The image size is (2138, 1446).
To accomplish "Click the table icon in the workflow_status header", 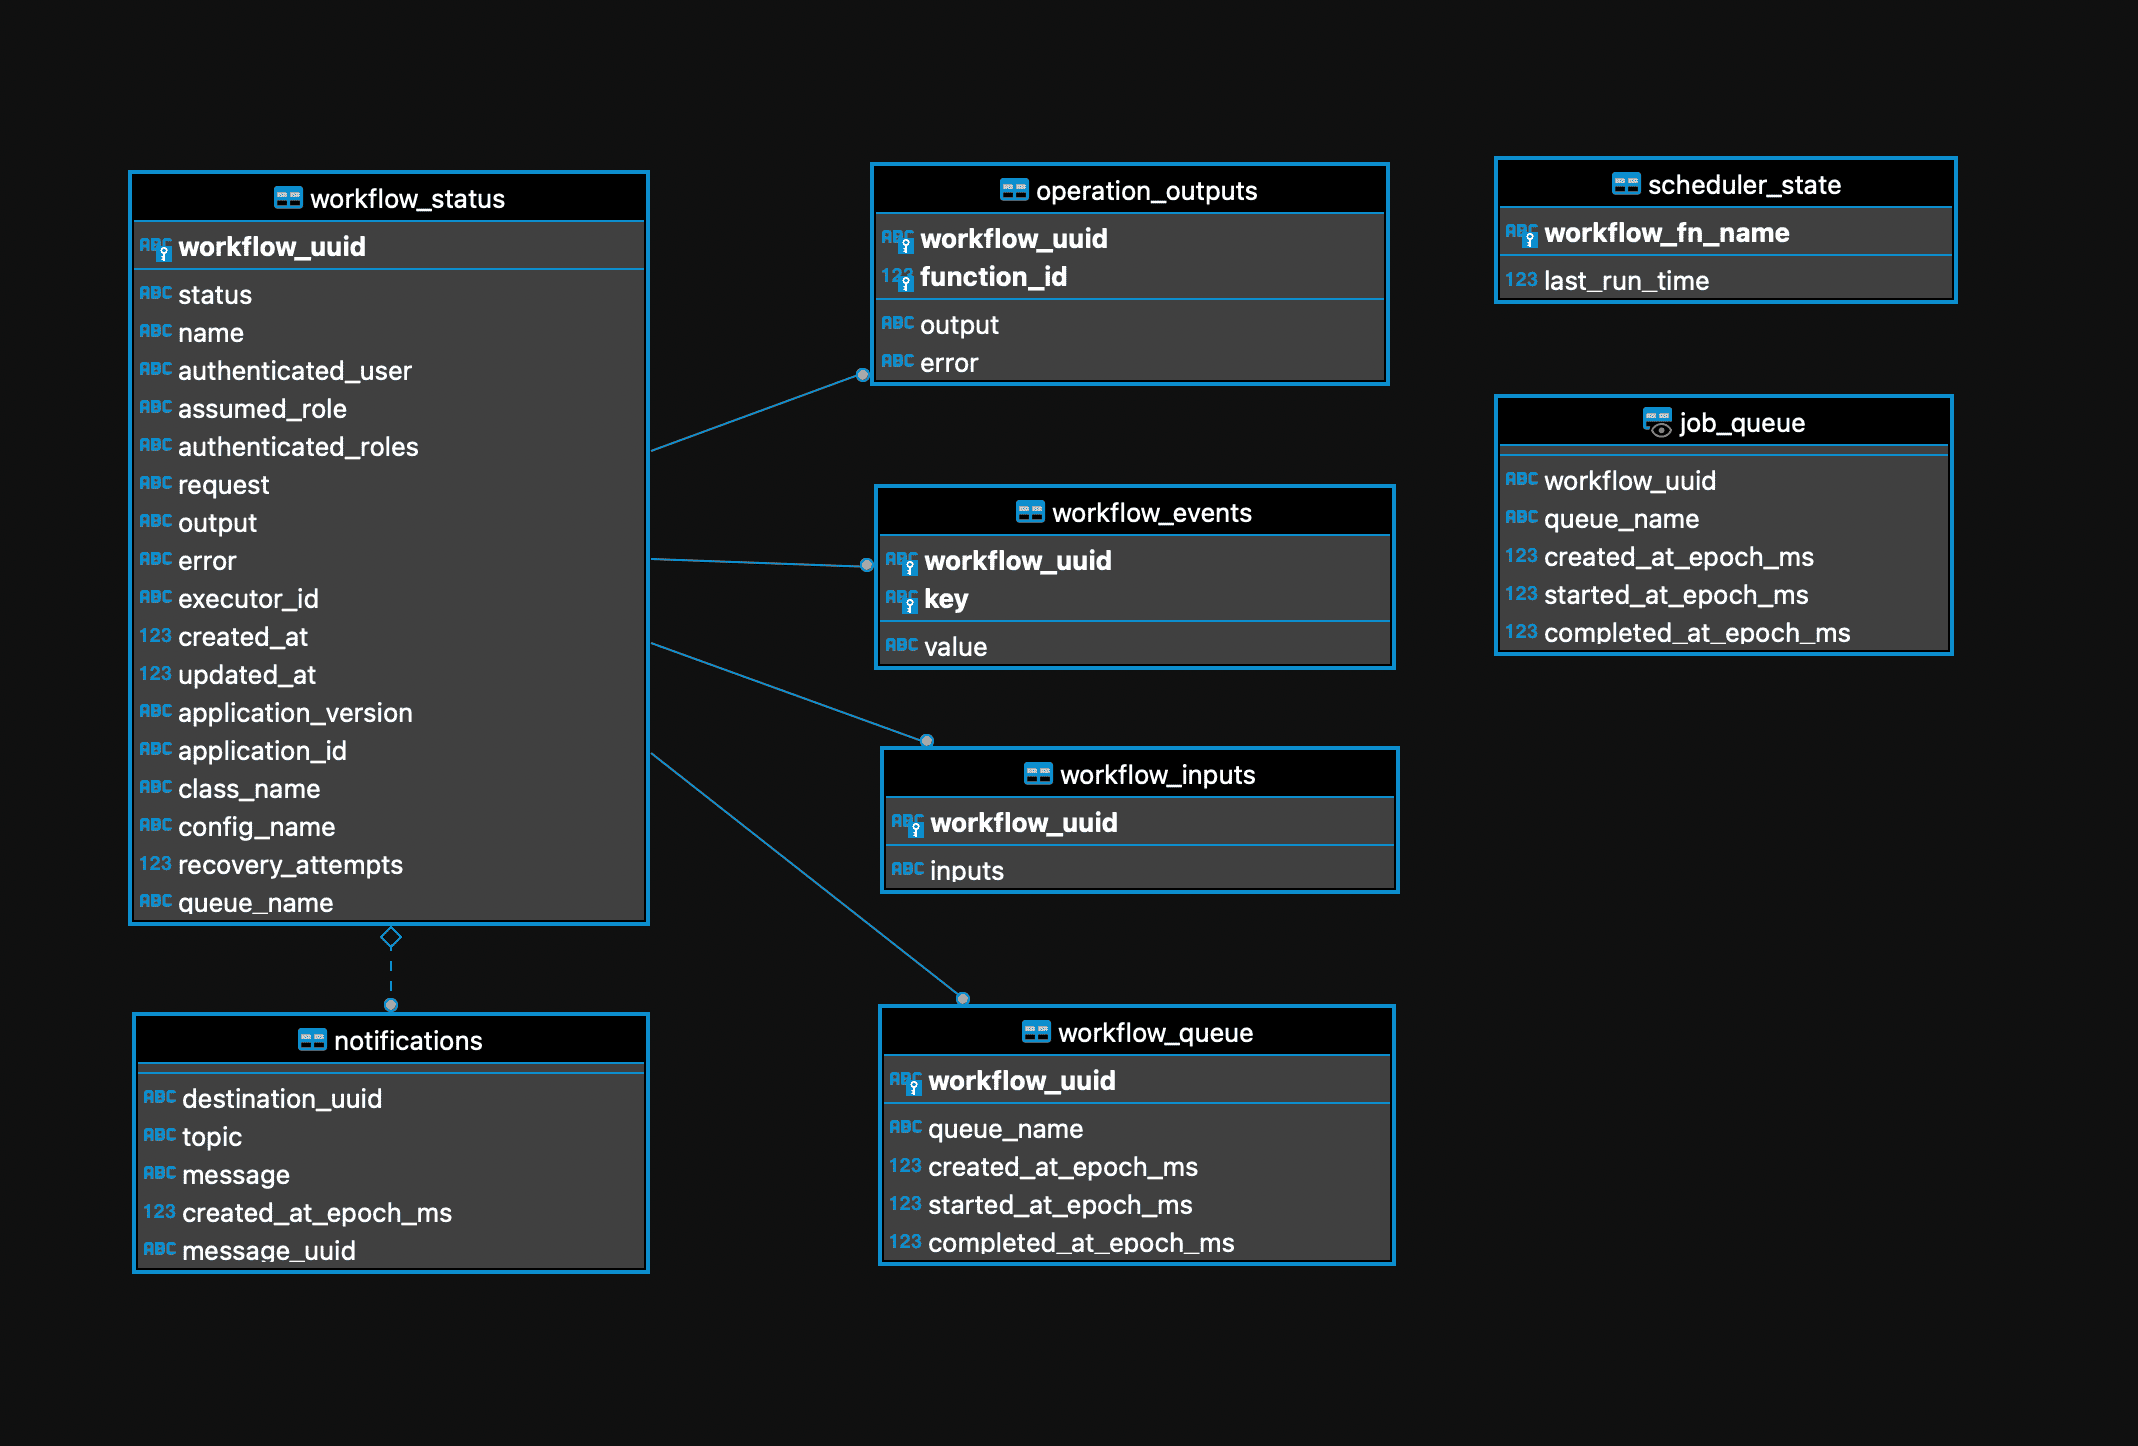I will point(289,198).
